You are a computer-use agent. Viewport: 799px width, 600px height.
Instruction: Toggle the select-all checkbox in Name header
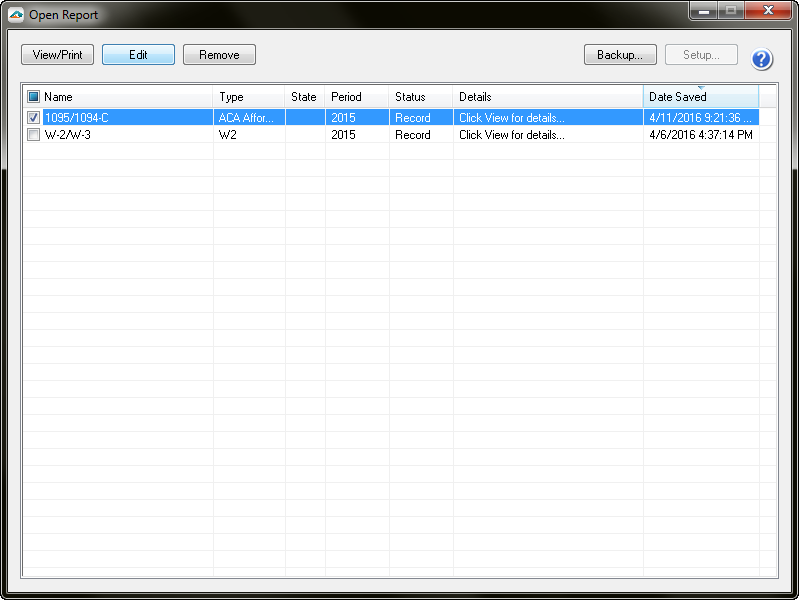(x=34, y=96)
